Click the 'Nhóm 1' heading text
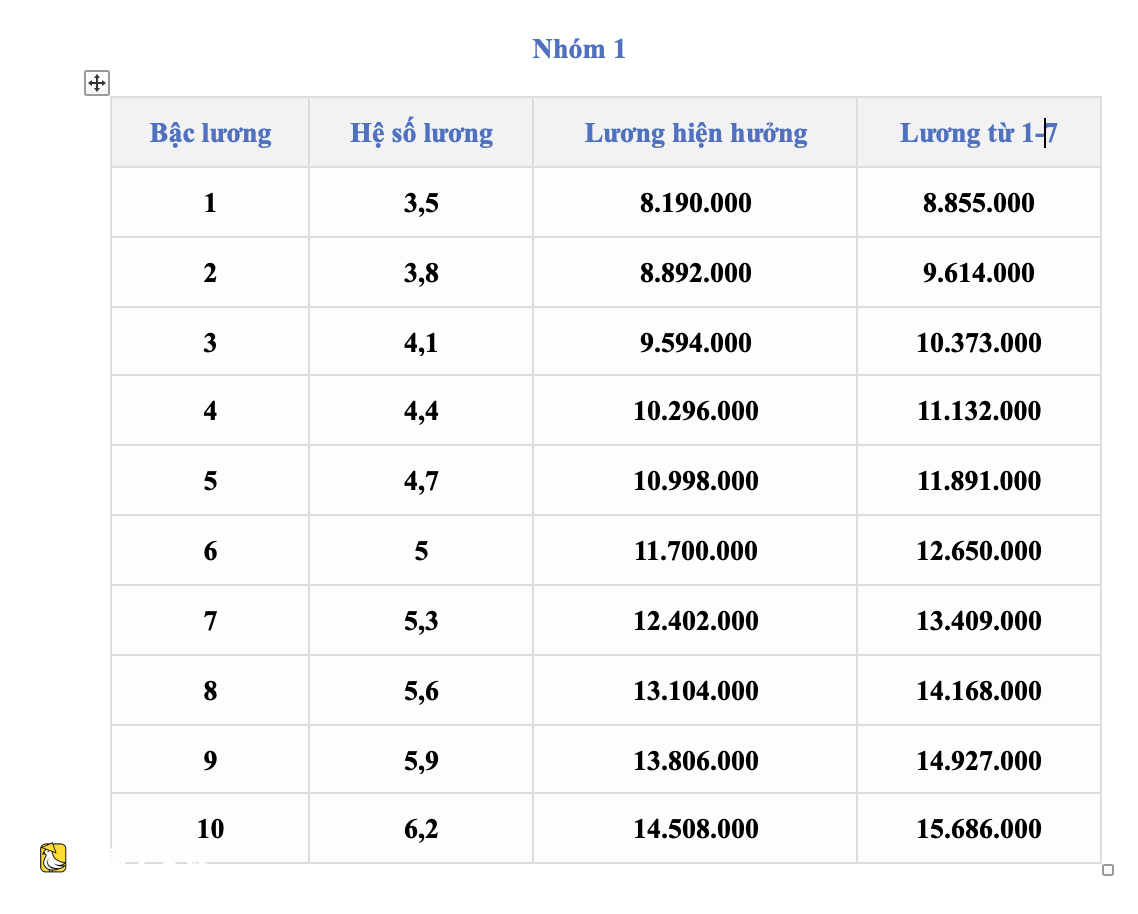 (578, 49)
